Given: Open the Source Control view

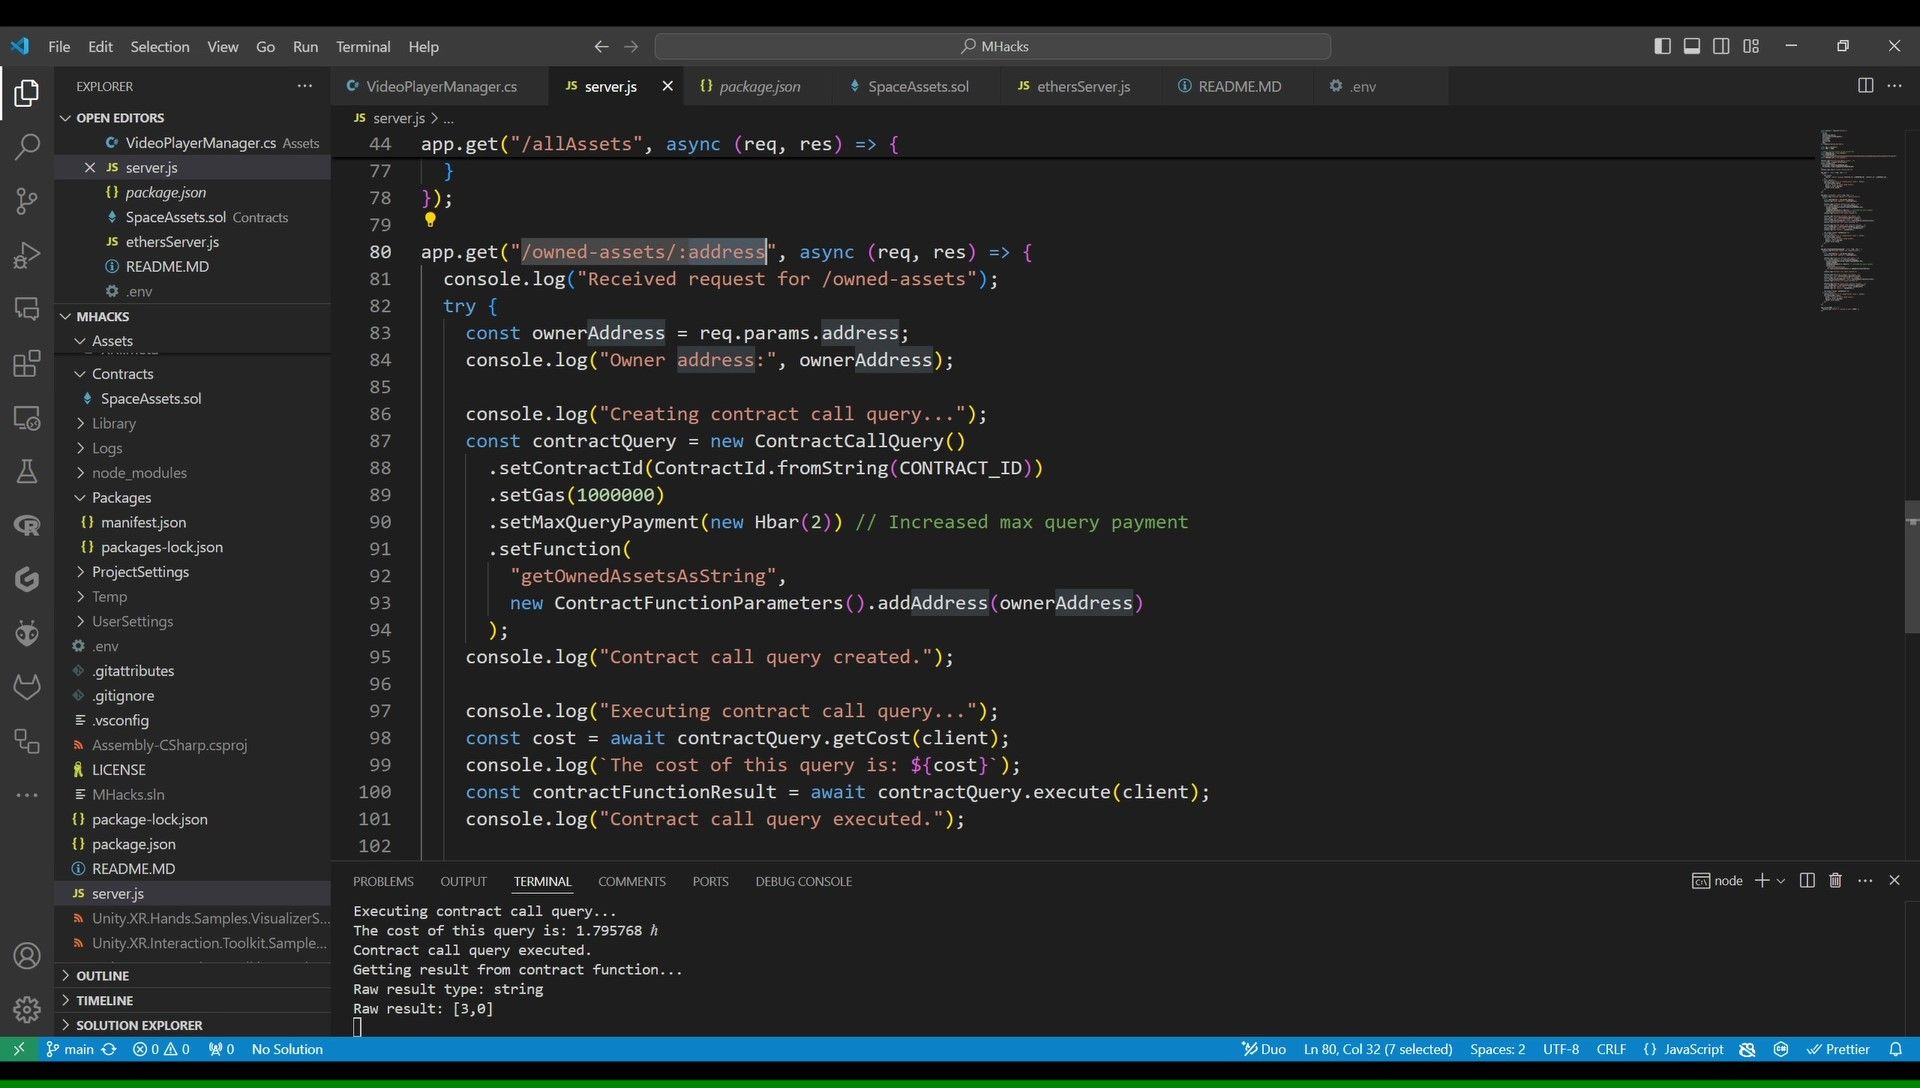Looking at the screenshot, I should pos(27,201).
